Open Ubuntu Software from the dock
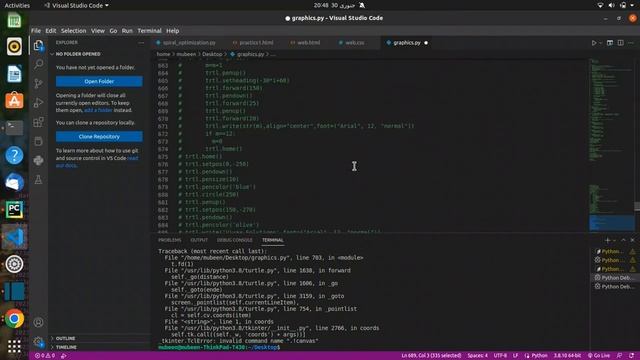This screenshot has width=640, height=360. click(14, 100)
